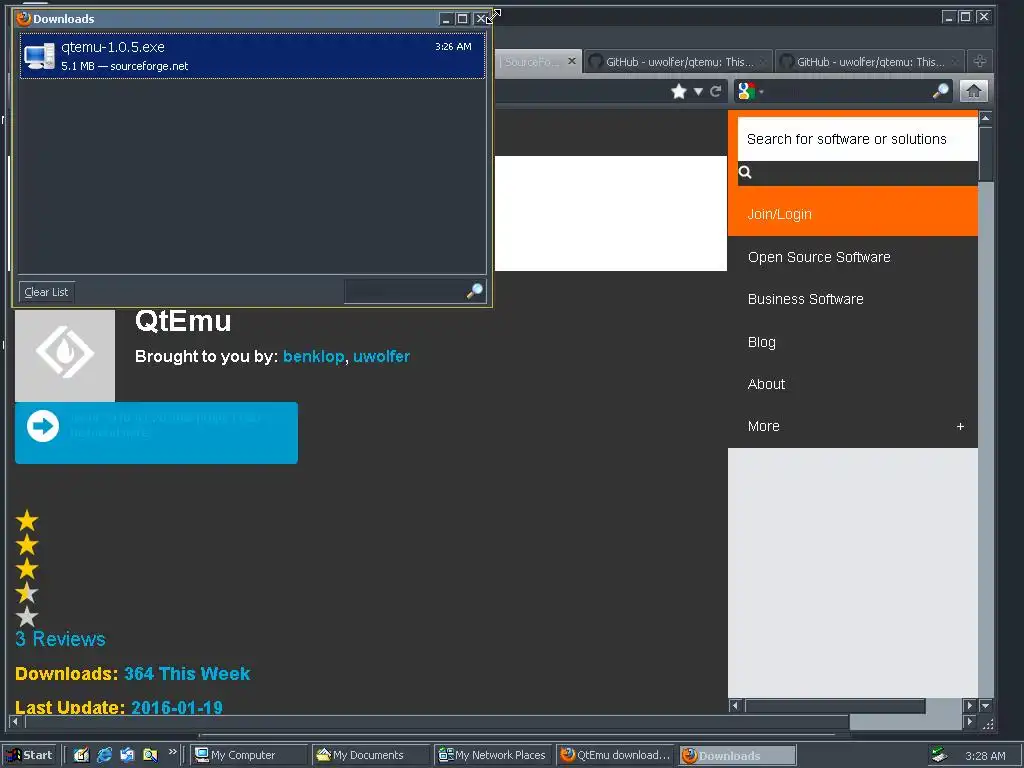Click the main page scroll-left arrow
This screenshot has width=1024, height=768.
coord(14,722)
